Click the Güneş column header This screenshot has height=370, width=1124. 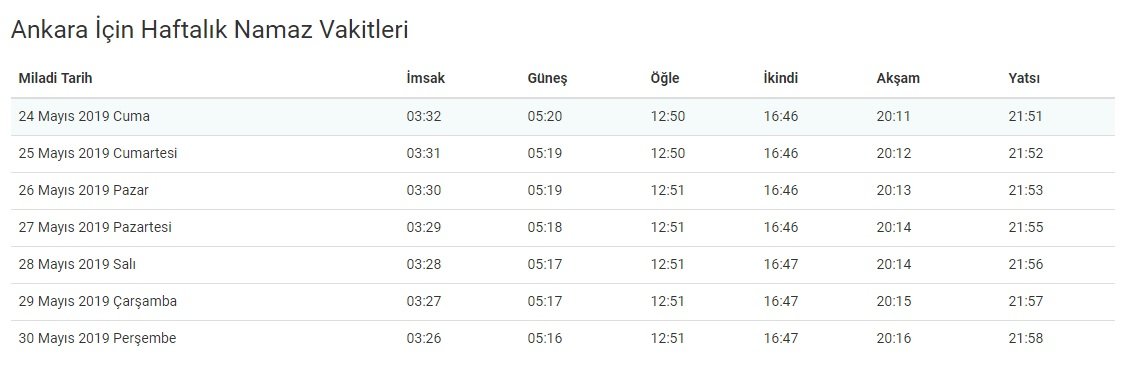click(x=547, y=79)
